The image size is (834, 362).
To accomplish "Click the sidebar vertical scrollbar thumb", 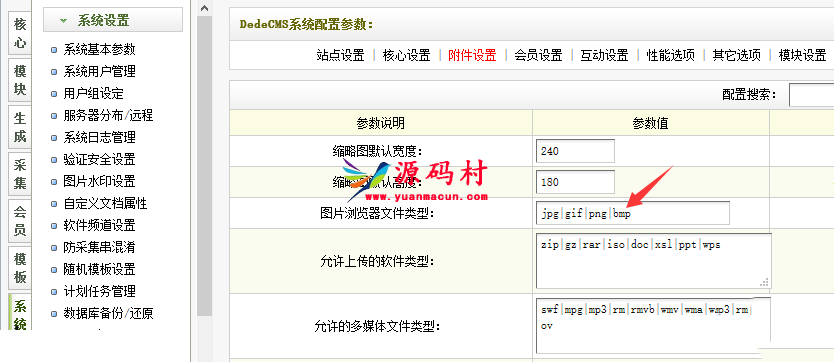I will point(205,166).
